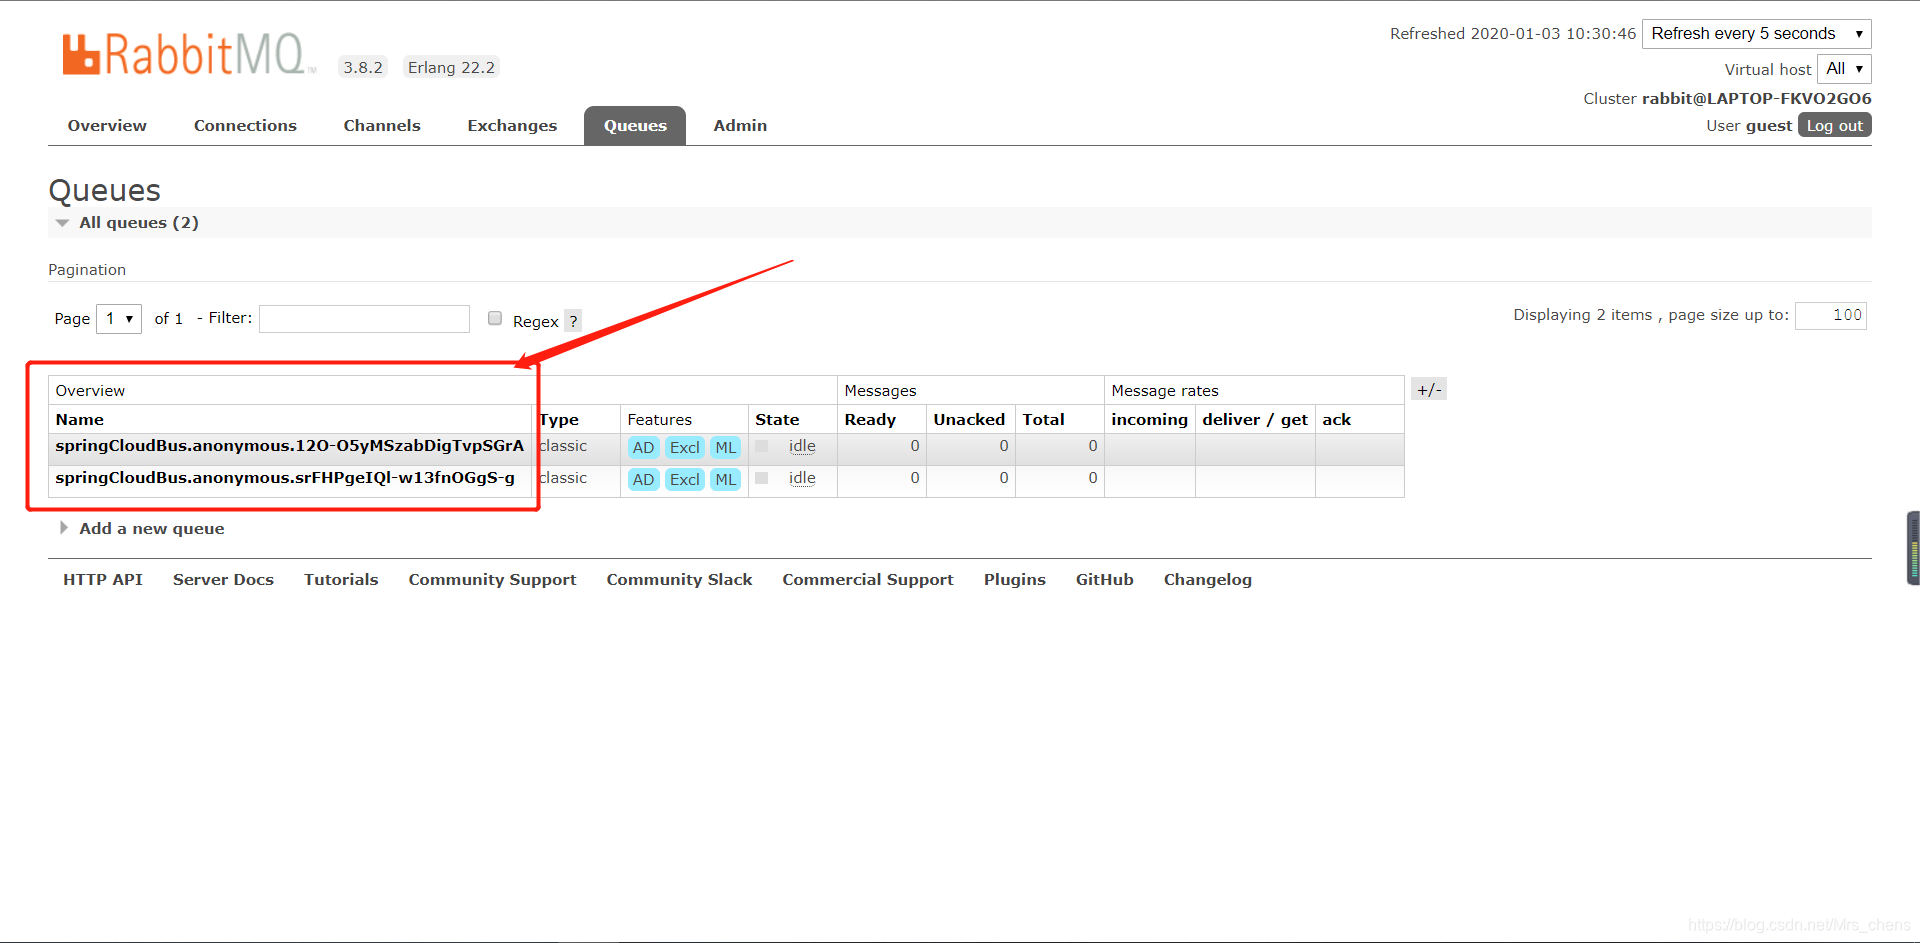Screen dimensions: 1920x943
Task: Click the AD feature badge of queue srFHPgeIQl-w13fnOGgS-g
Action: pyautogui.click(x=643, y=480)
